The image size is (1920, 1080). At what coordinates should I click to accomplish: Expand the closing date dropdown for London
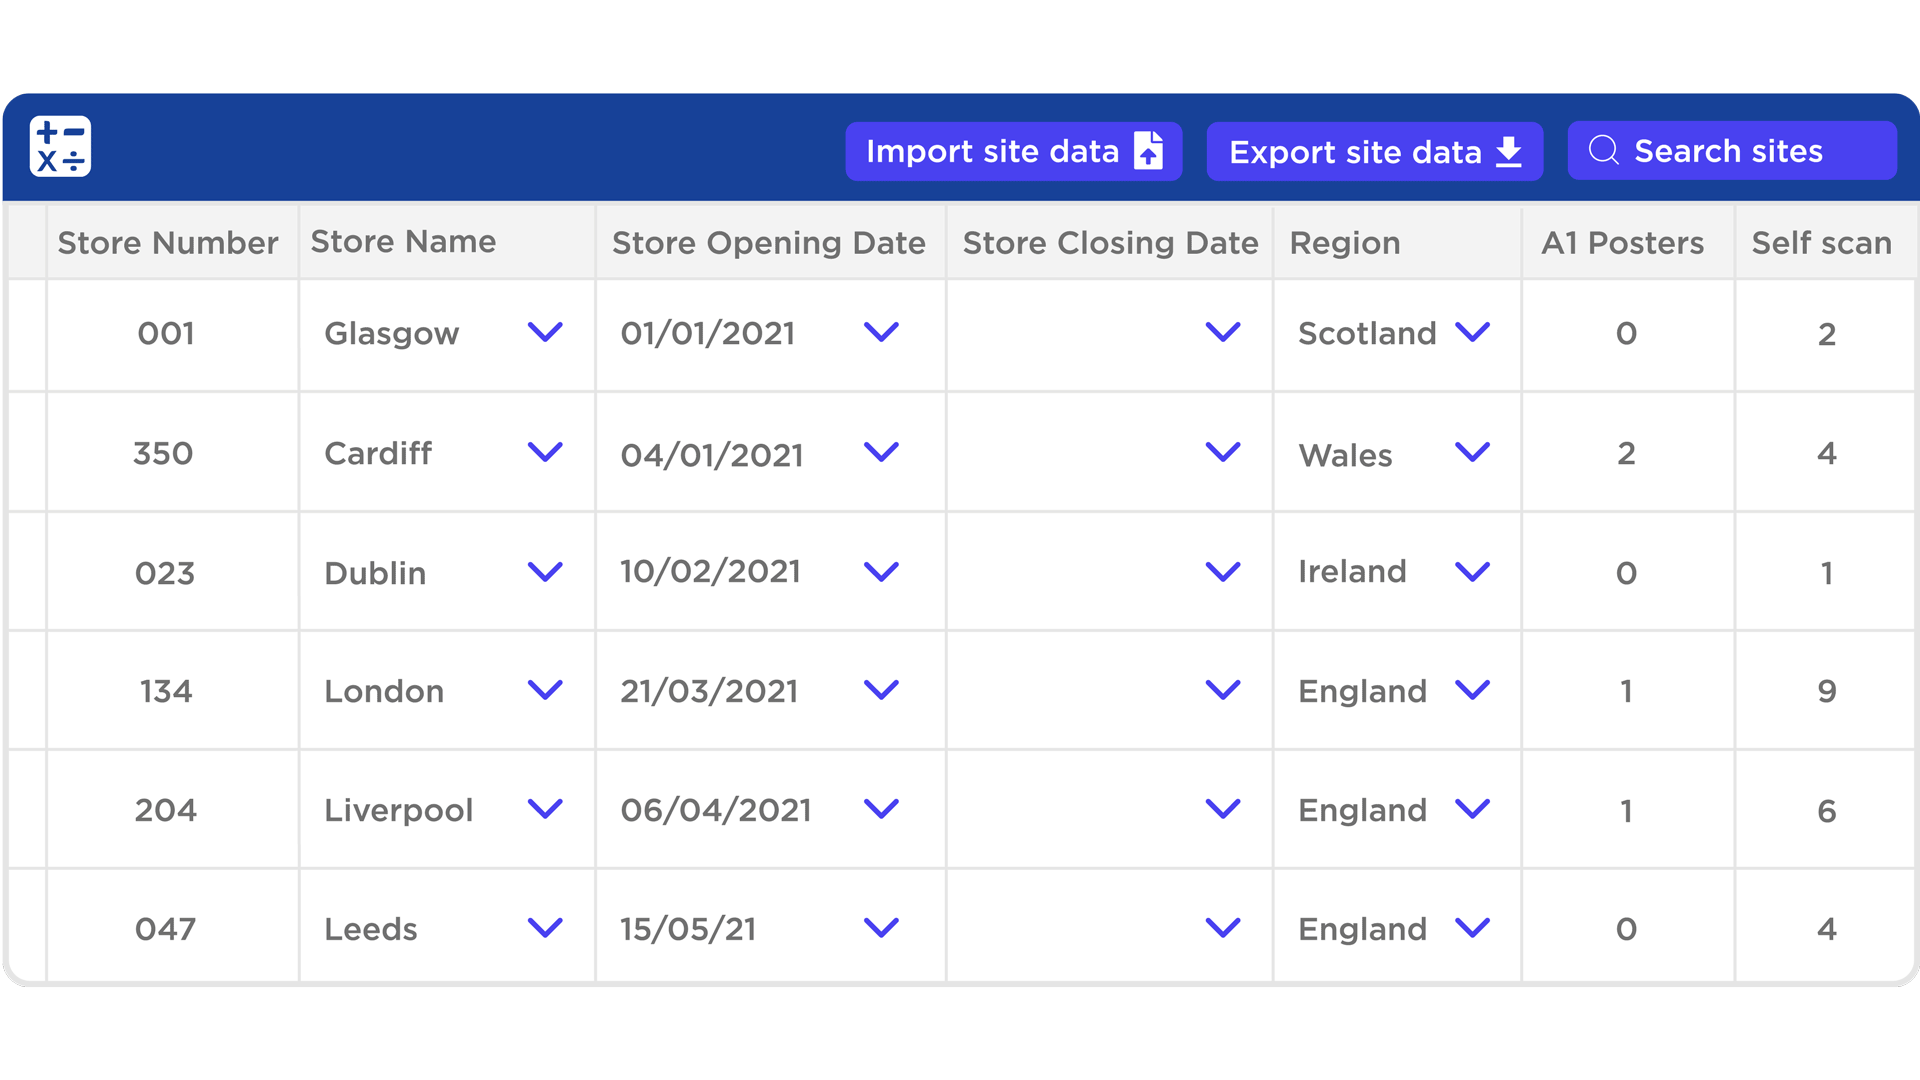point(1223,690)
